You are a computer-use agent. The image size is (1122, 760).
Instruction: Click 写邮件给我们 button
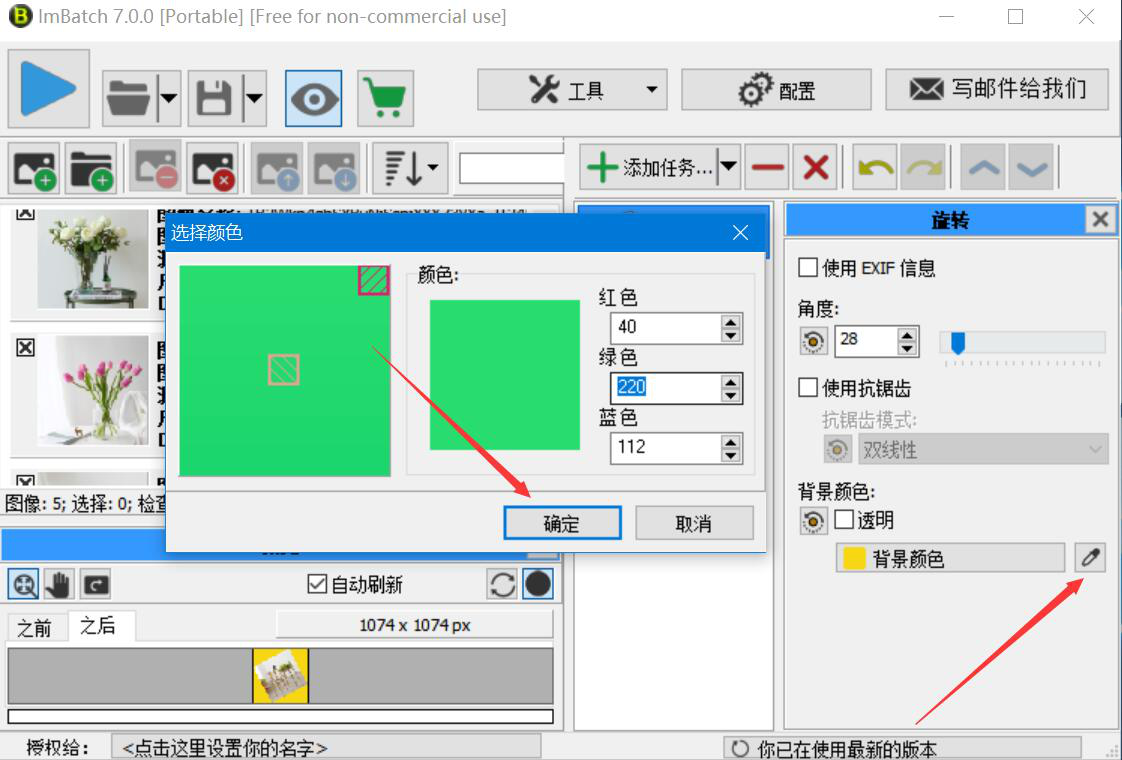[997, 89]
